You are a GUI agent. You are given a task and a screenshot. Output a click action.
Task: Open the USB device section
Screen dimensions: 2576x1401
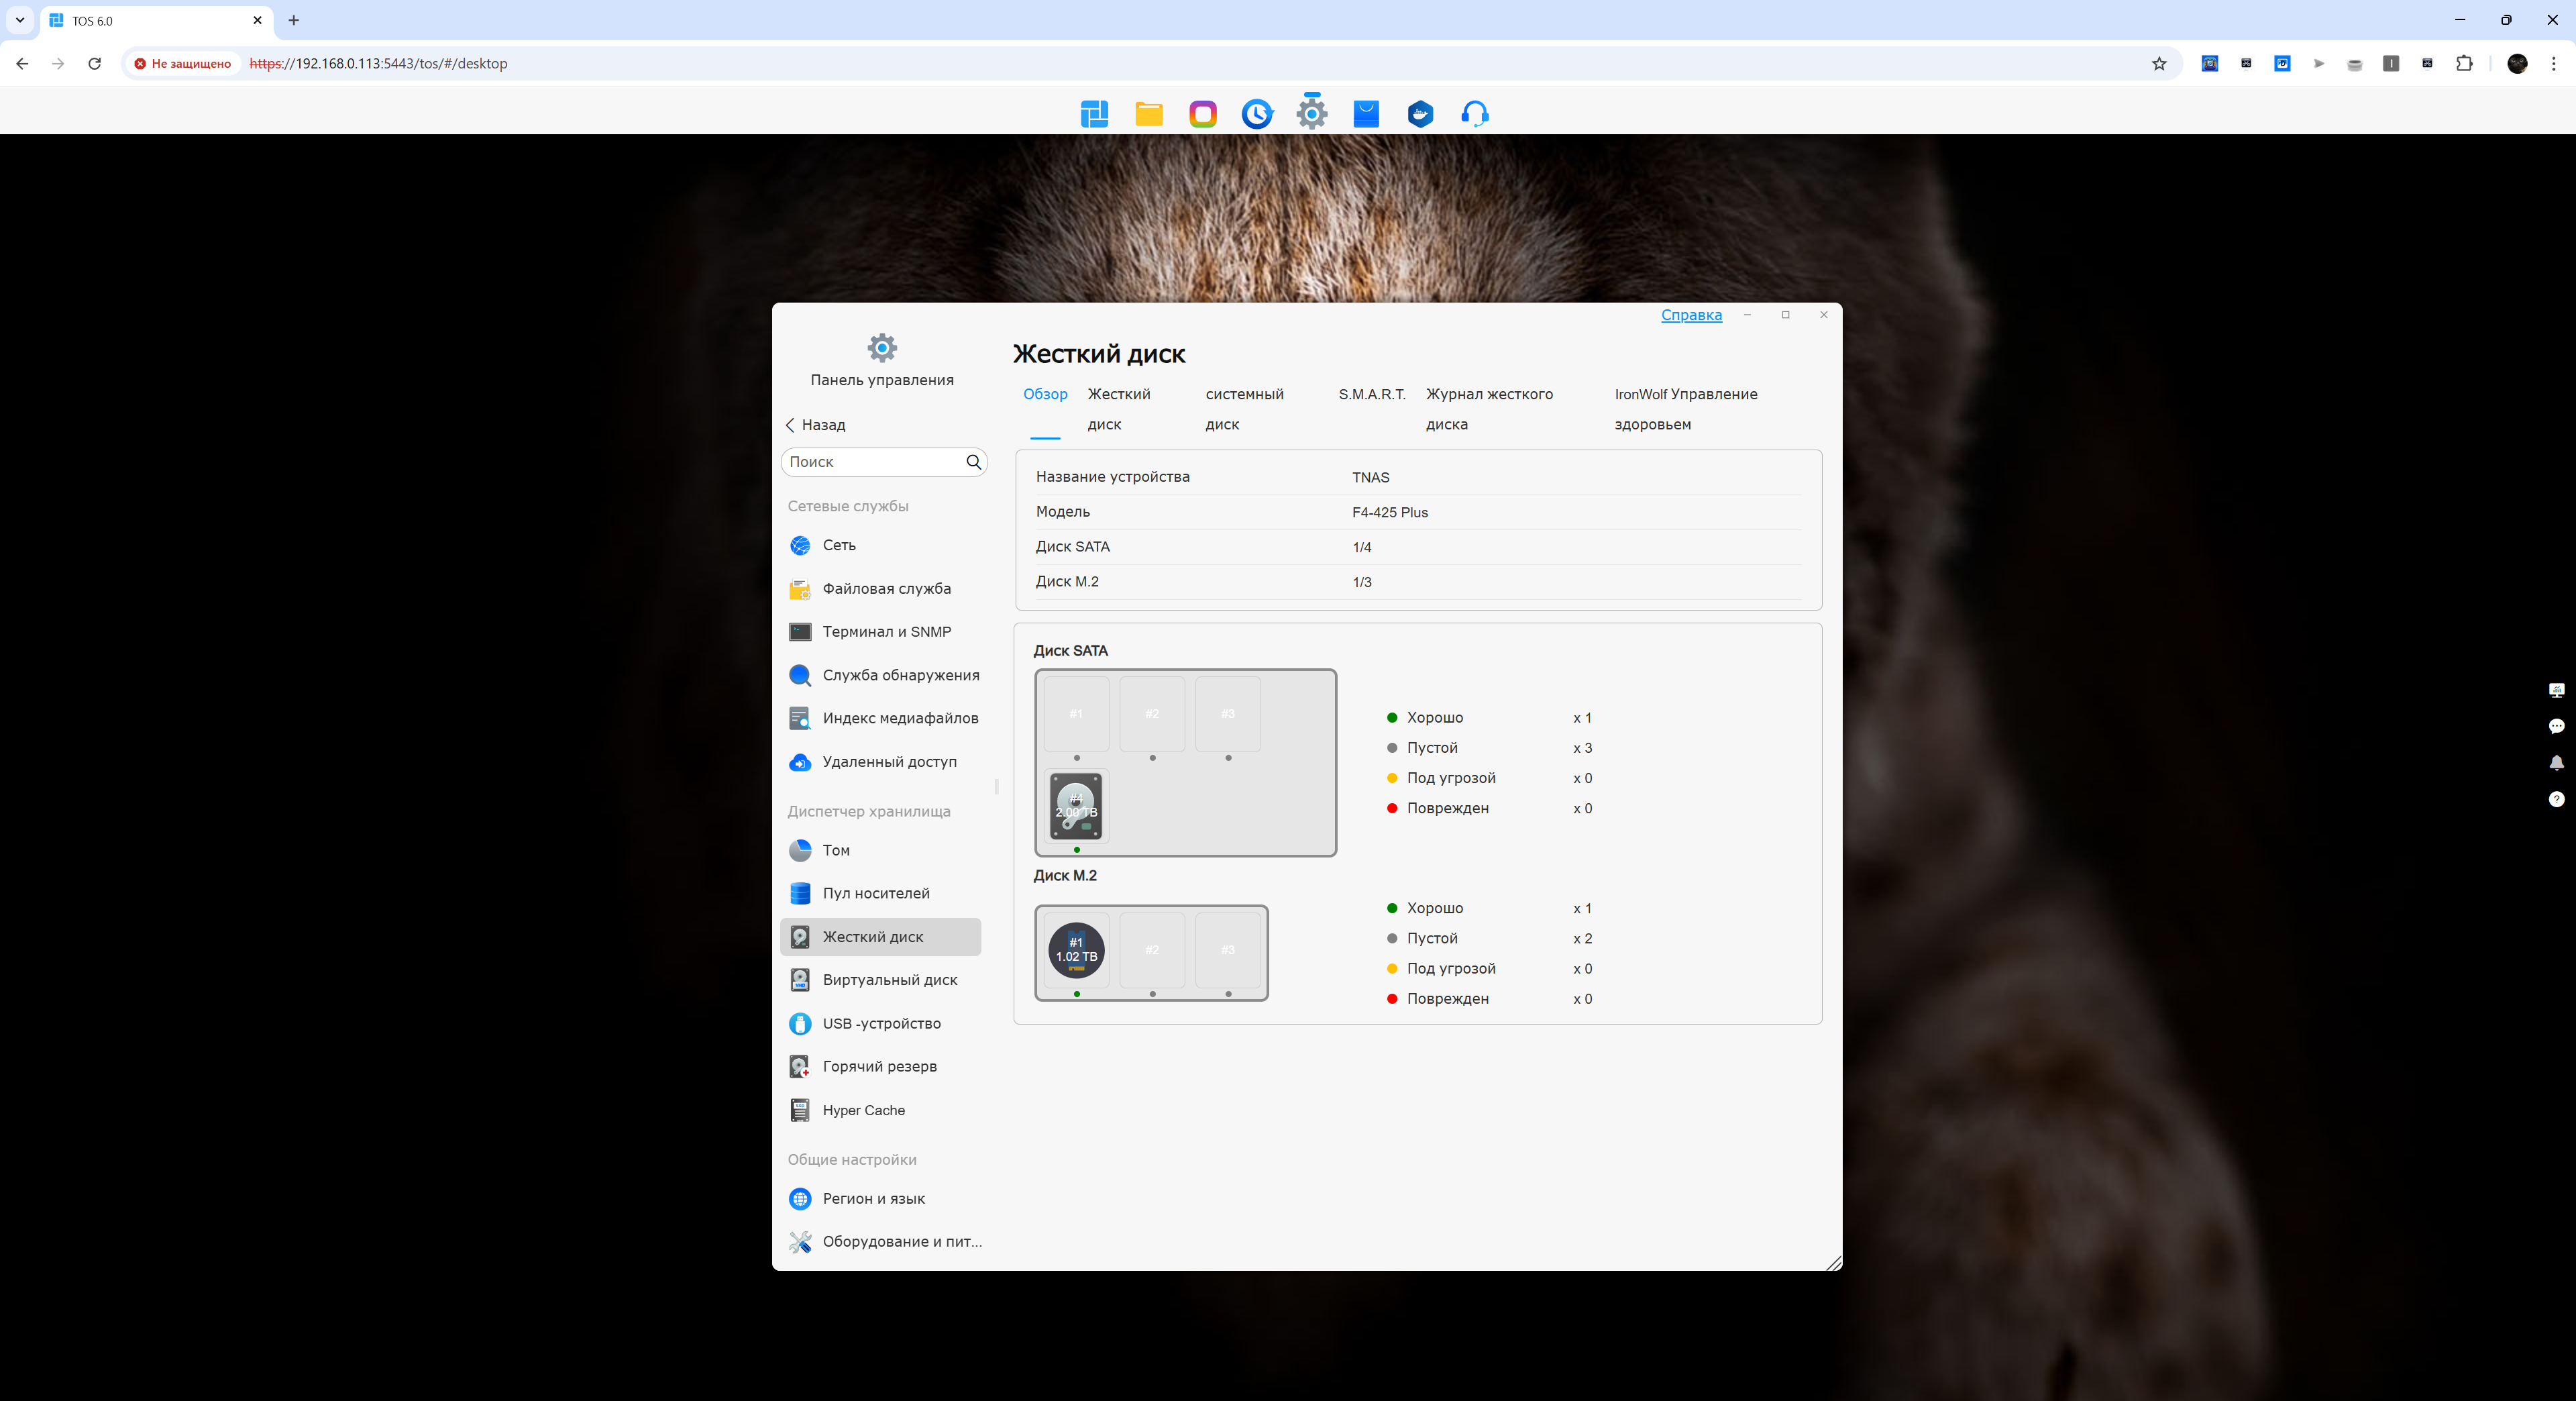tap(880, 1023)
